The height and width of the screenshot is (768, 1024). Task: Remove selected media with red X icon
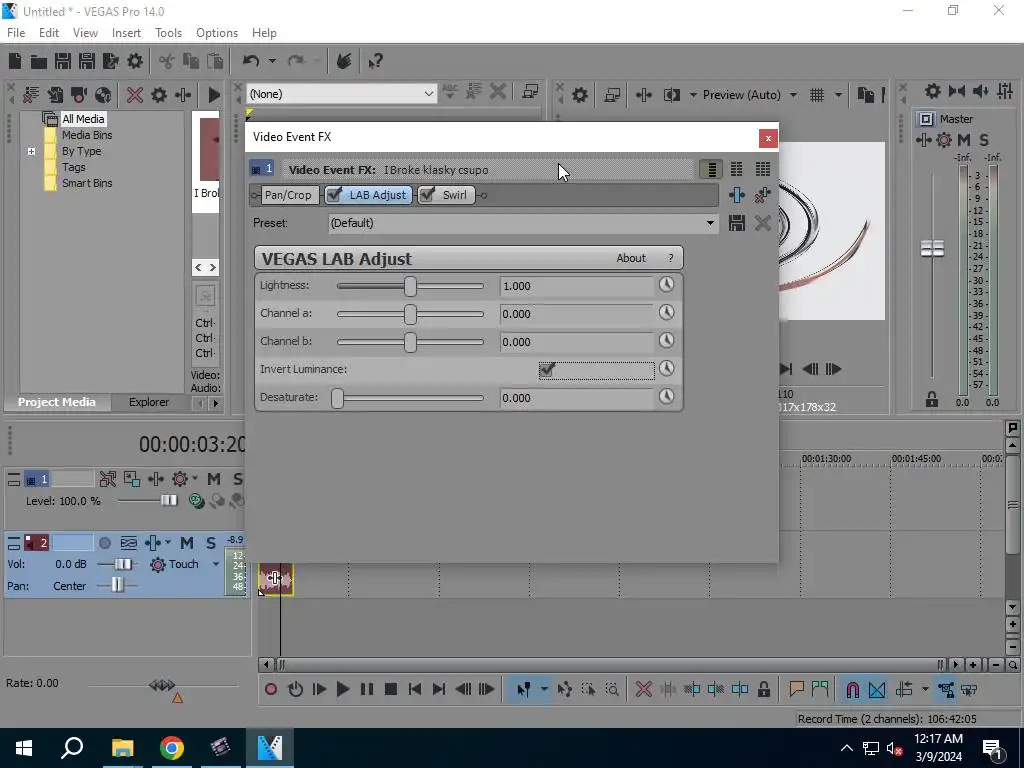tap(135, 95)
